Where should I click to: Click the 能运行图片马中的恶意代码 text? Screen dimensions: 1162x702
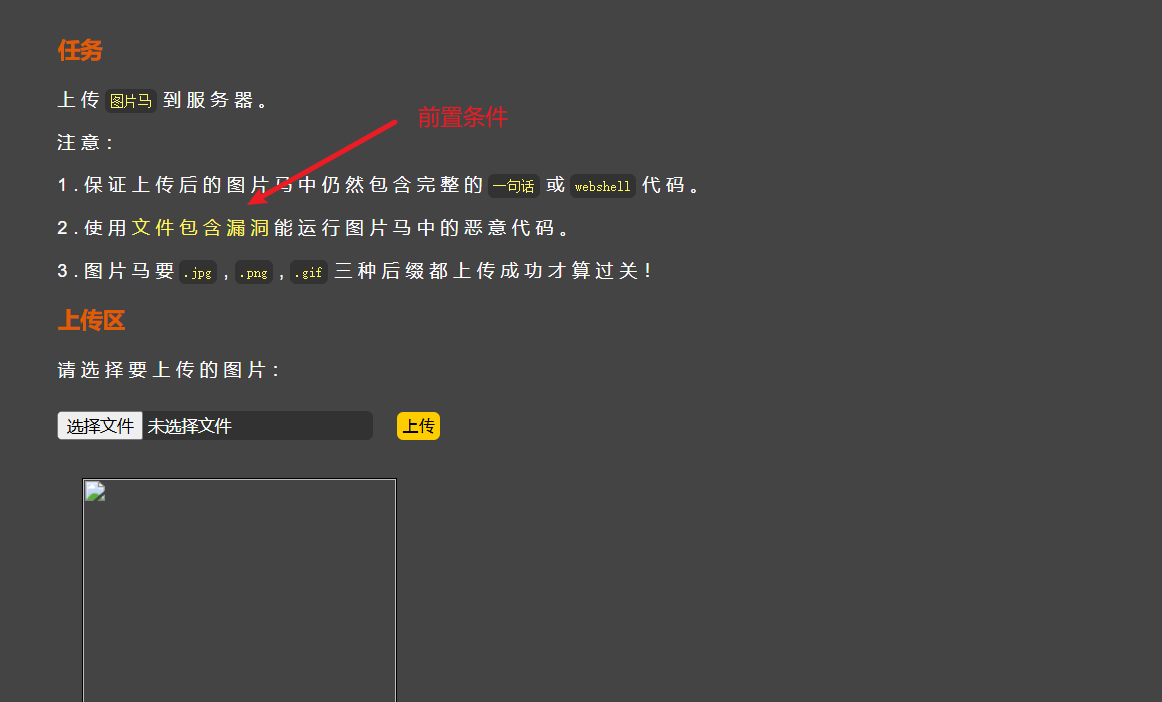(x=422, y=228)
